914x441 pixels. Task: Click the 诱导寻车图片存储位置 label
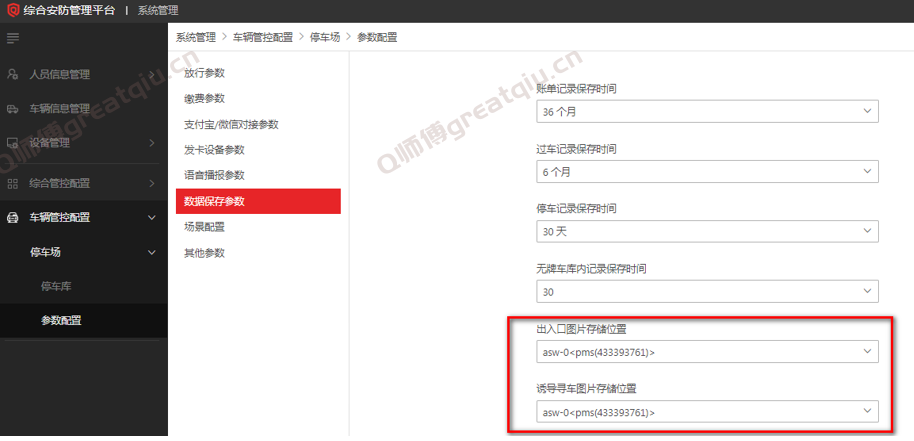(586, 389)
